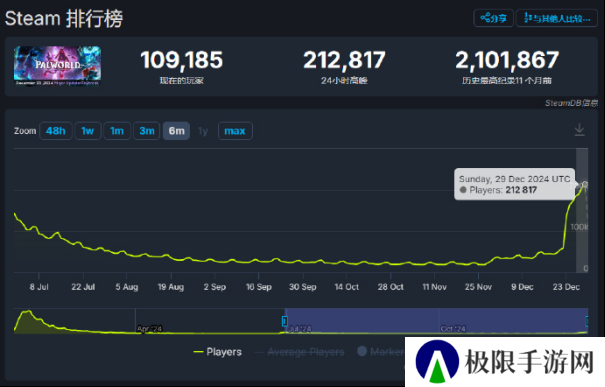This screenshot has height=387, width=605.
Task: Toggle the Players series in the legend
Action: tap(218, 352)
